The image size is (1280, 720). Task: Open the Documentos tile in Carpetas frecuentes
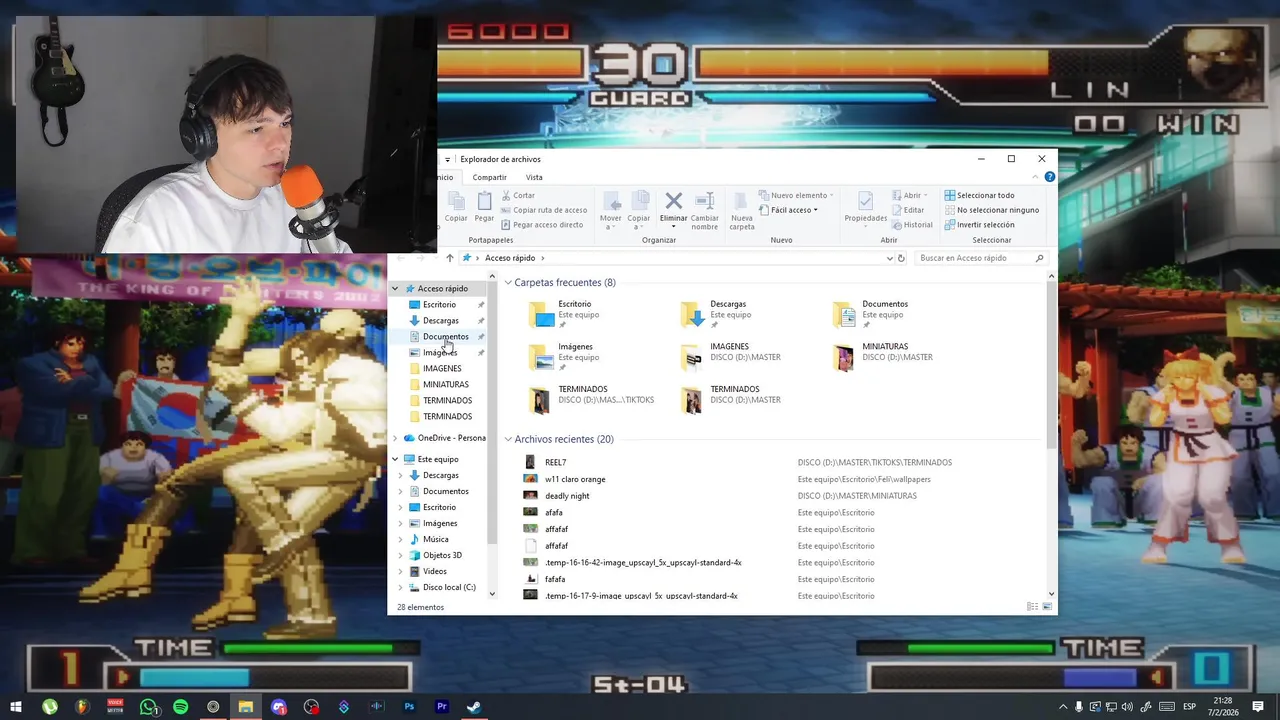(x=871, y=314)
